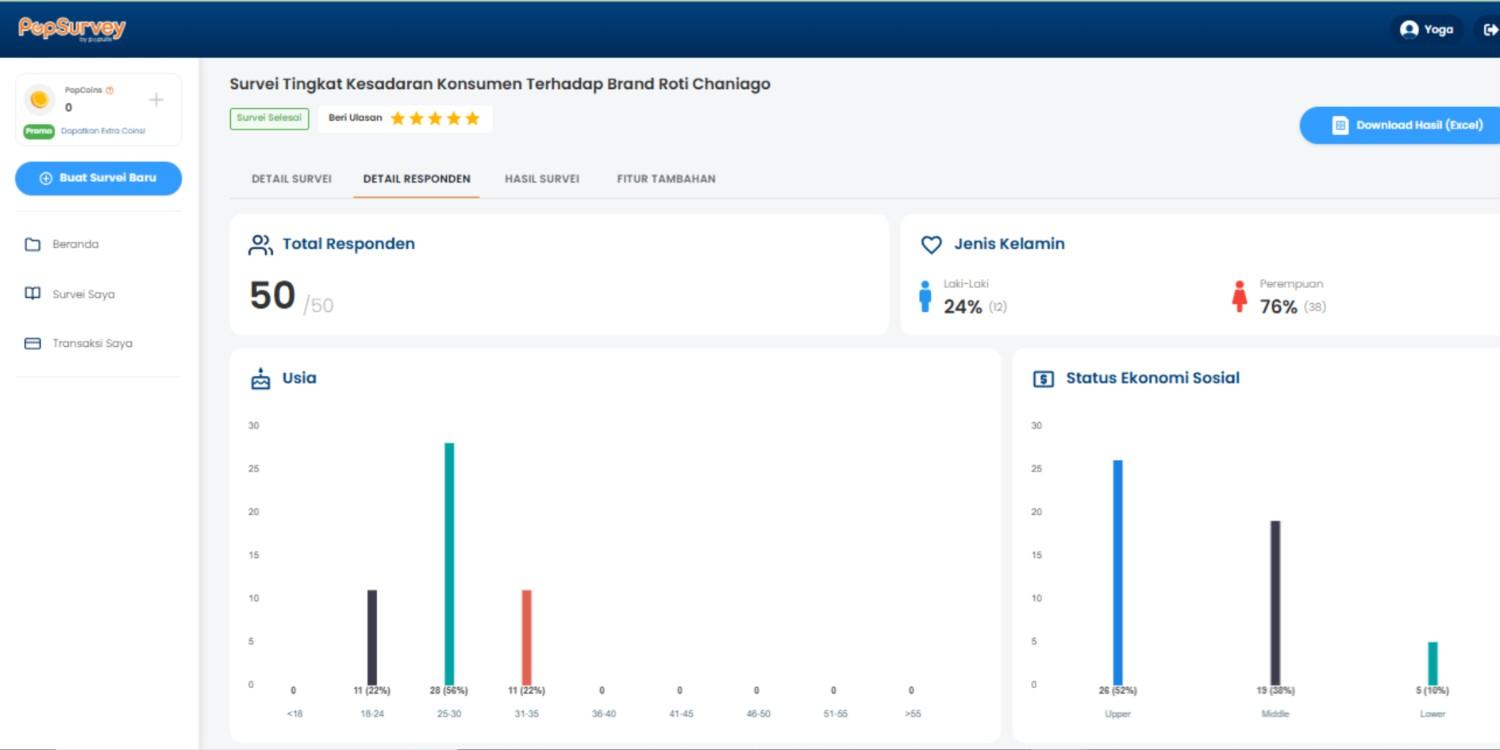Click the dark Middle status bar
The image size is (1500, 750).
tap(1275, 603)
